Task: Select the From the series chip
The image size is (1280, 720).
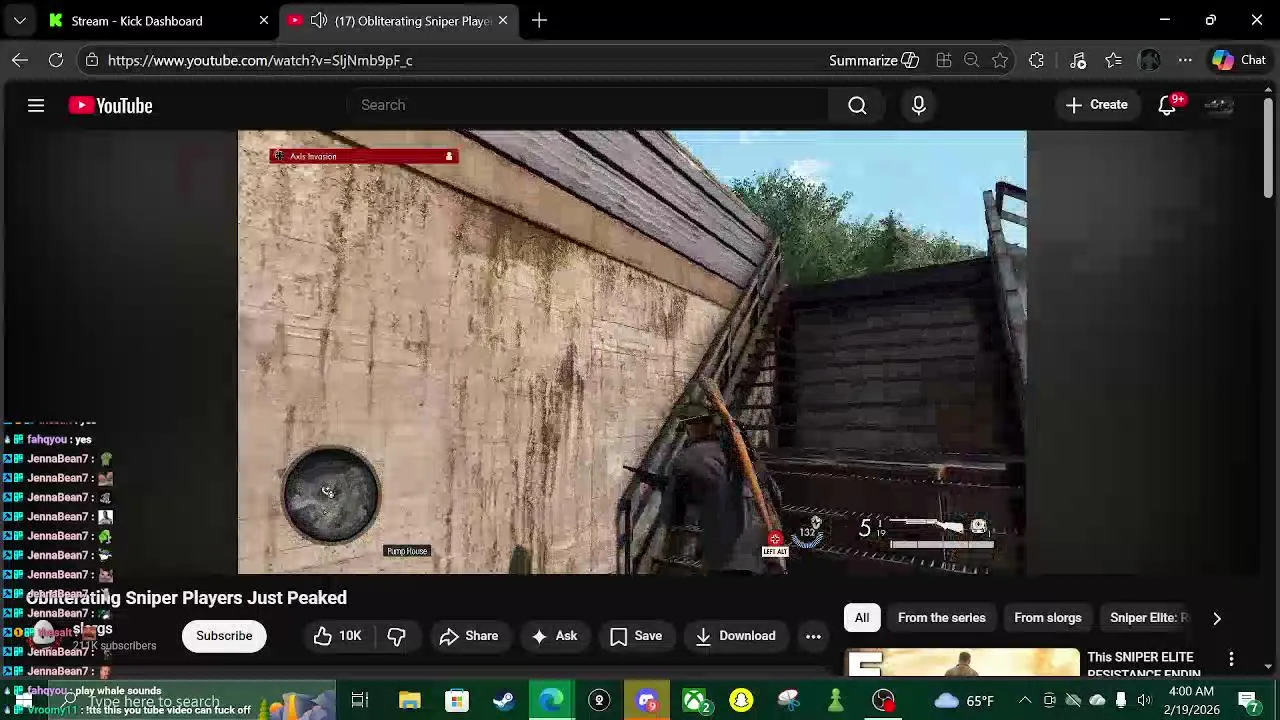Action: point(941,618)
